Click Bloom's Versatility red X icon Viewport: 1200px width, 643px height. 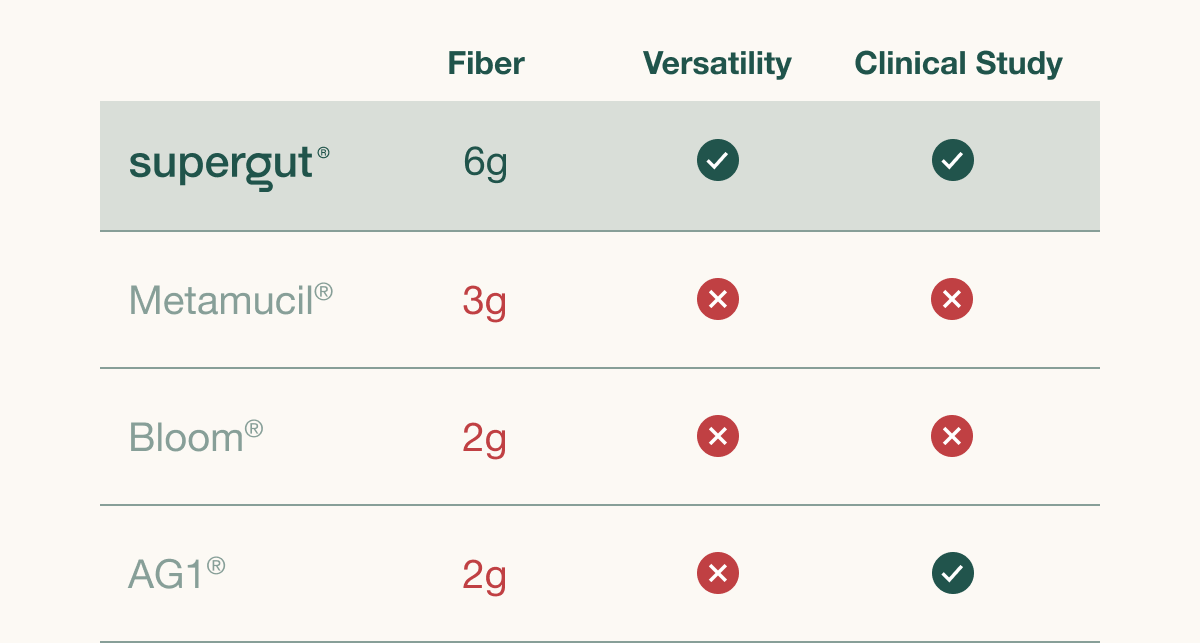(718, 436)
